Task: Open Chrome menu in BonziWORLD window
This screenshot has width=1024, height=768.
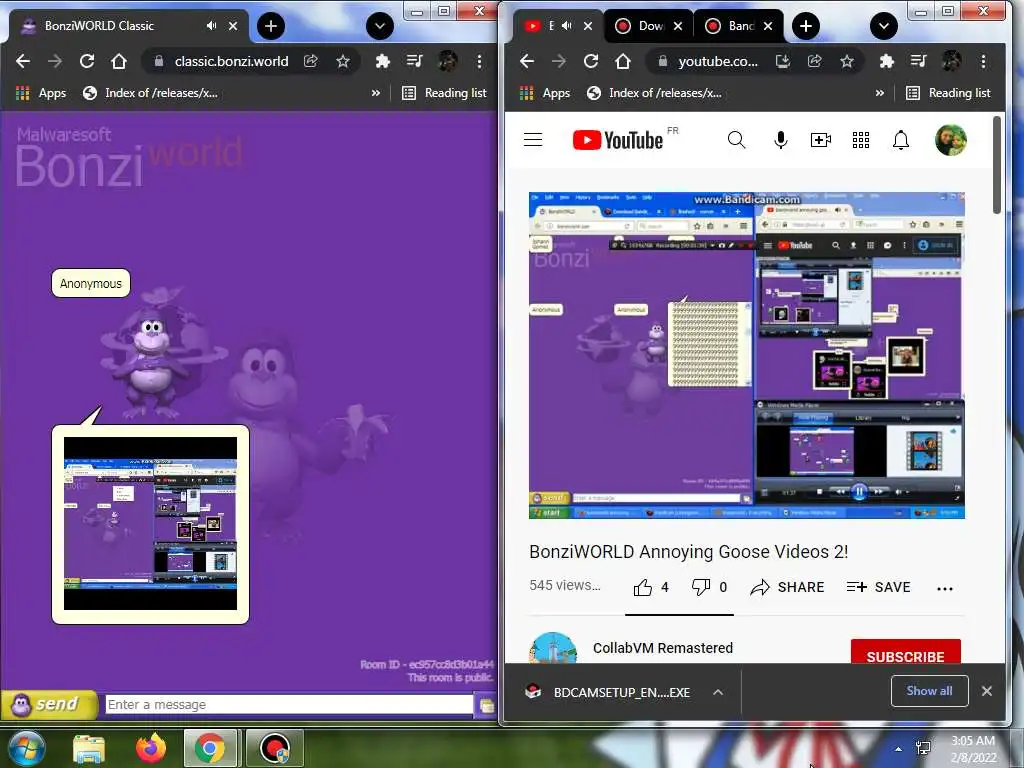Action: [479, 61]
